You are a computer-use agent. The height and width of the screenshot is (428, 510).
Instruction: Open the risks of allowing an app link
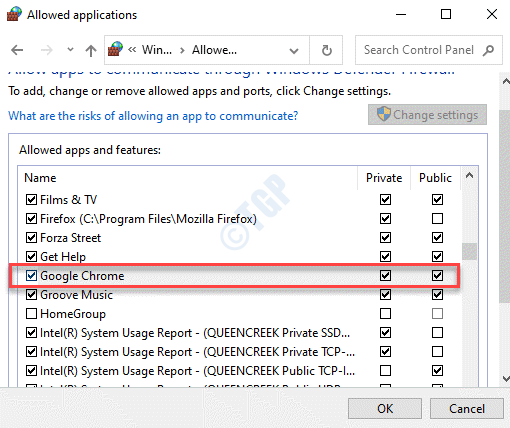click(153, 116)
